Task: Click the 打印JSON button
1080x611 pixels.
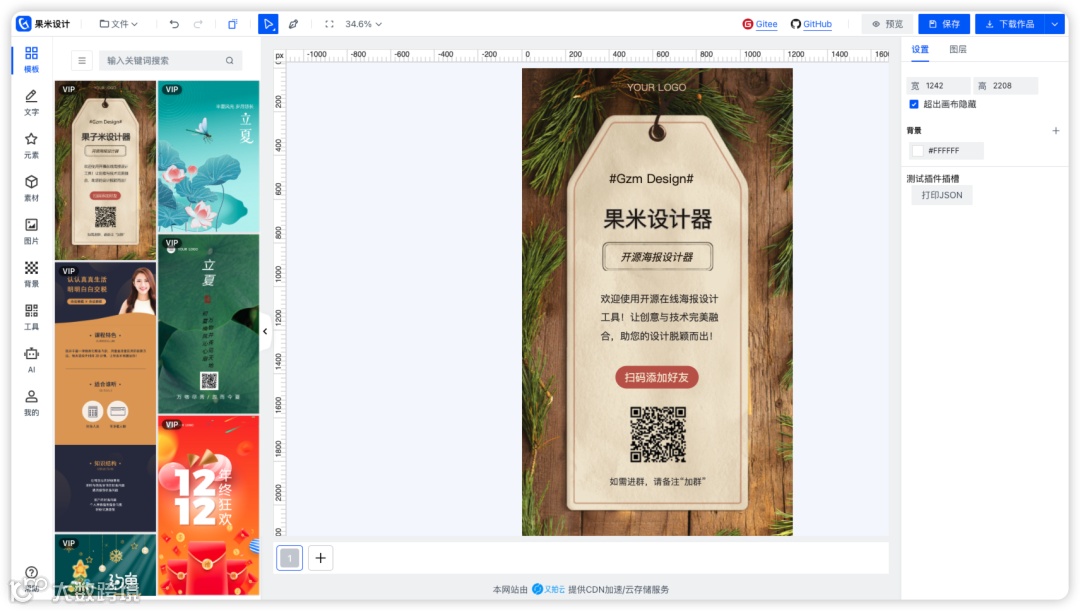Action: (x=942, y=195)
